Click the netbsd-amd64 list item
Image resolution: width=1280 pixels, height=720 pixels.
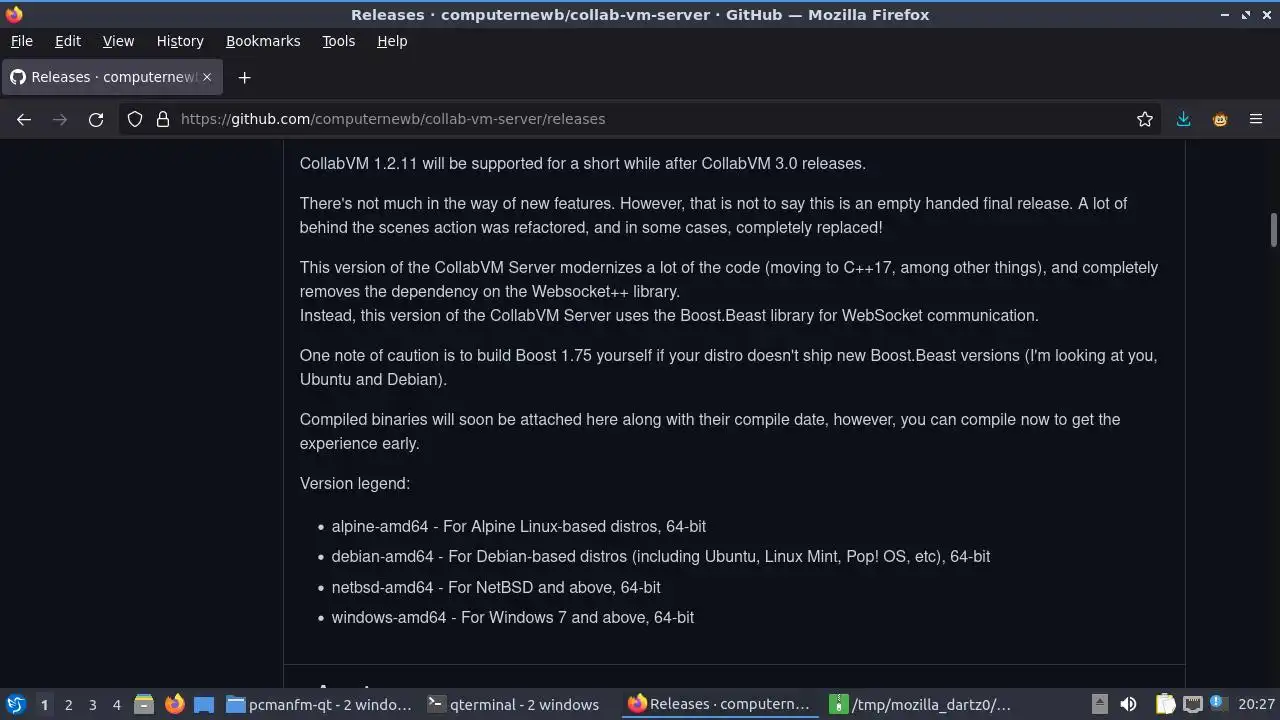click(x=496, y=587)
